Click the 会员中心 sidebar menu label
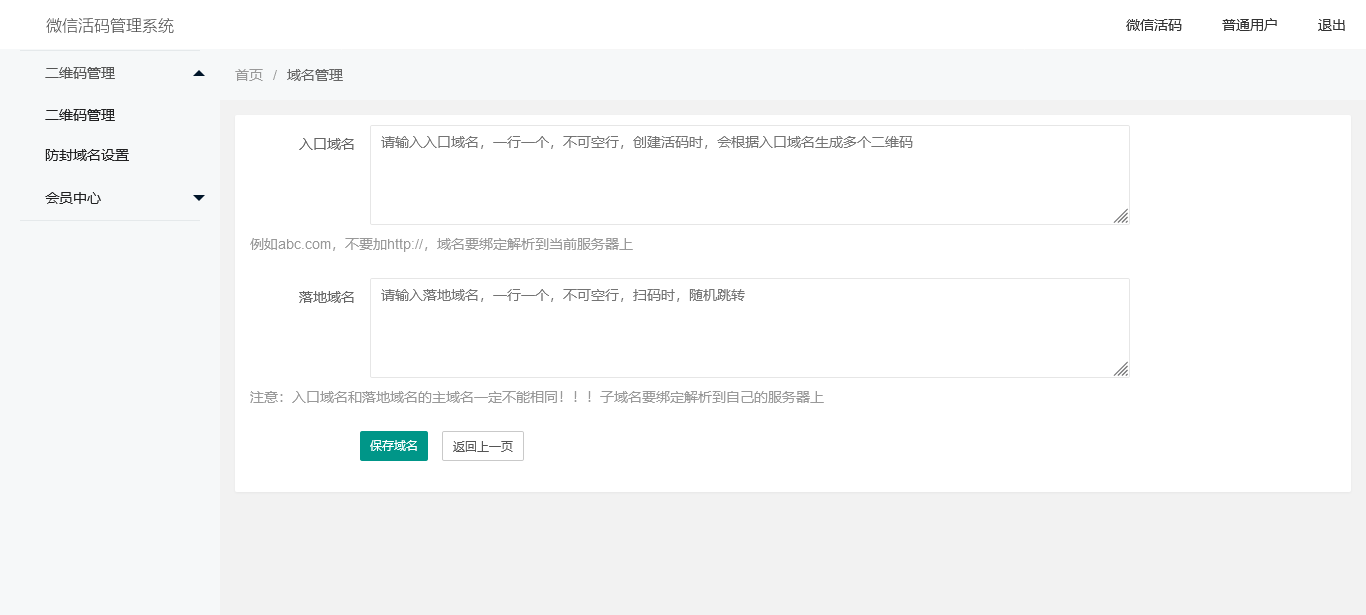This screenshot has width=1366, height=615. click(73, 198)
